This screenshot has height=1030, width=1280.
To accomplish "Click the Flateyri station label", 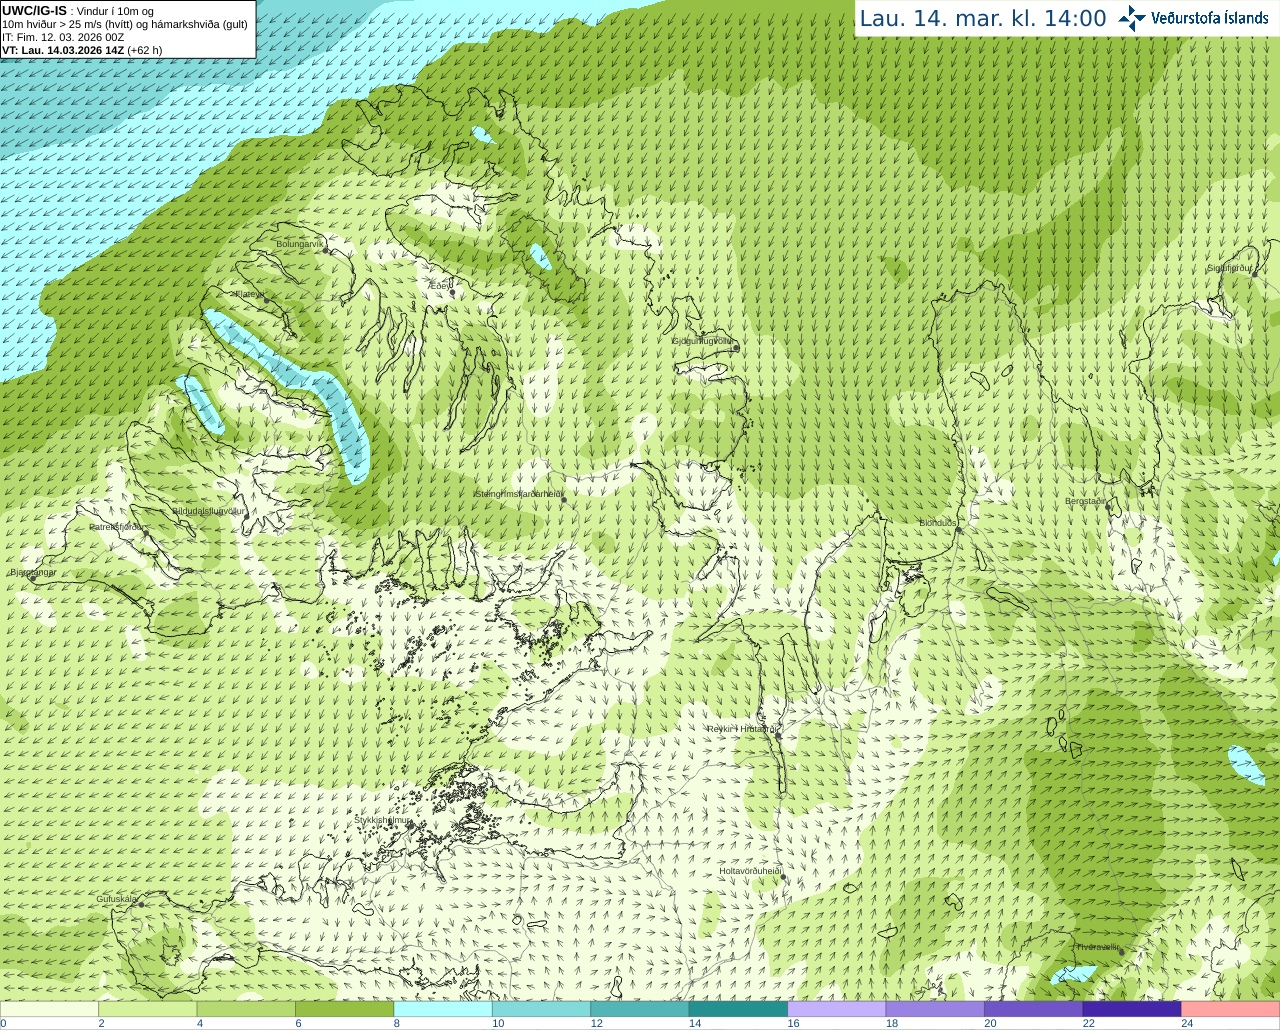I will (250, 294).
